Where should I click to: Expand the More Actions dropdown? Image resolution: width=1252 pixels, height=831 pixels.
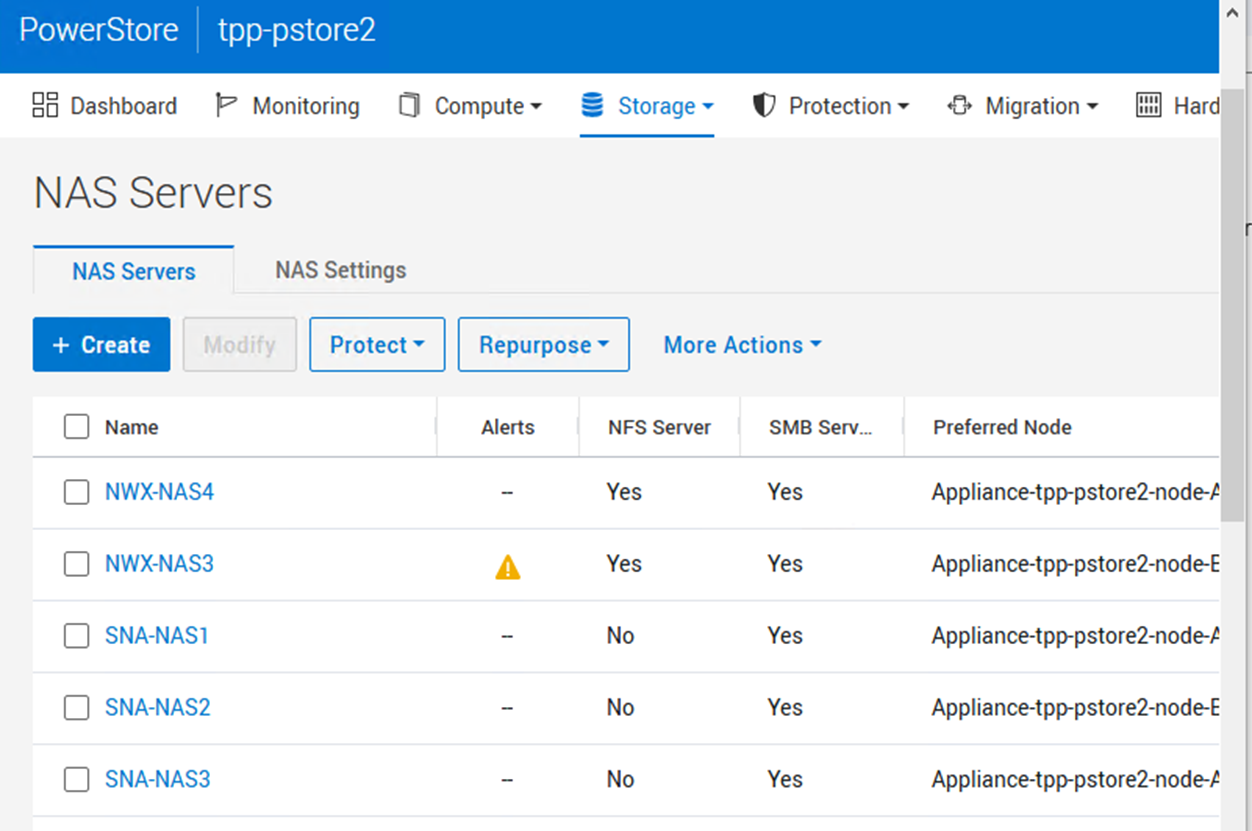coord(742,345)
